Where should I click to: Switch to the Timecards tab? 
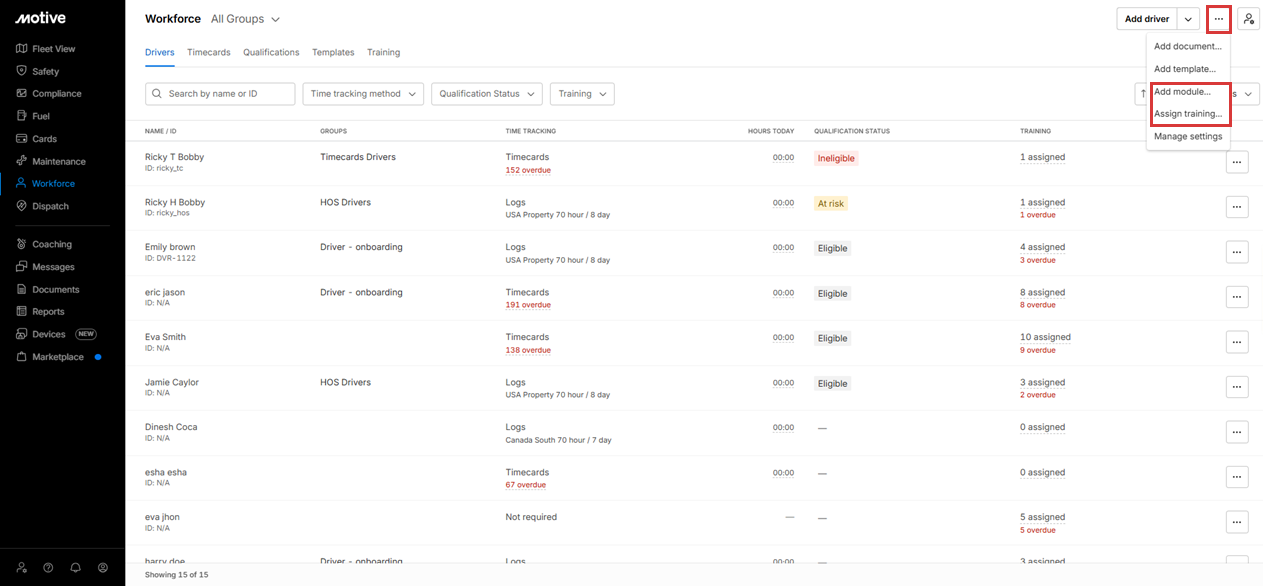[208, 52]
